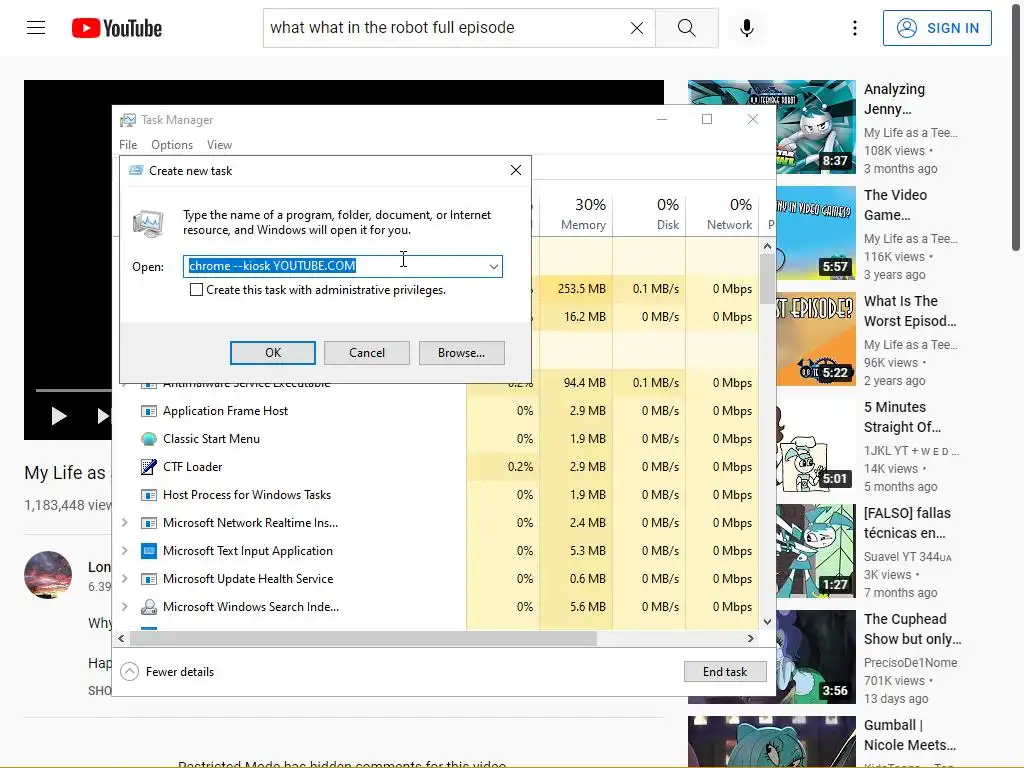Click the SIGN IN button
Viewport: 1024px width, 768px height.
(x=937, y=28)
